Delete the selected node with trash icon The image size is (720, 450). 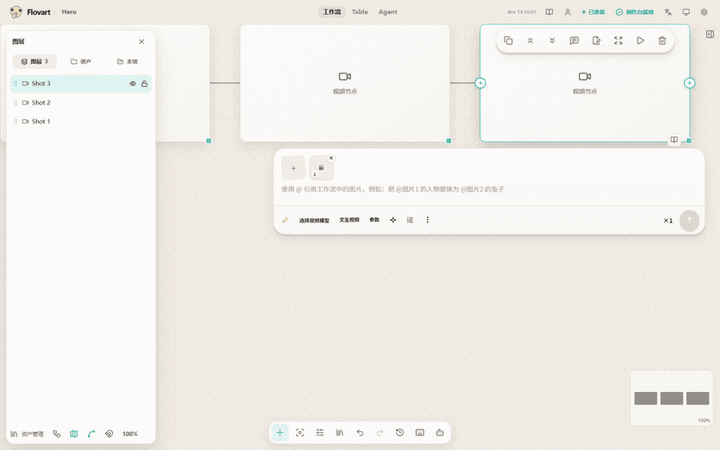click(662, 41)
